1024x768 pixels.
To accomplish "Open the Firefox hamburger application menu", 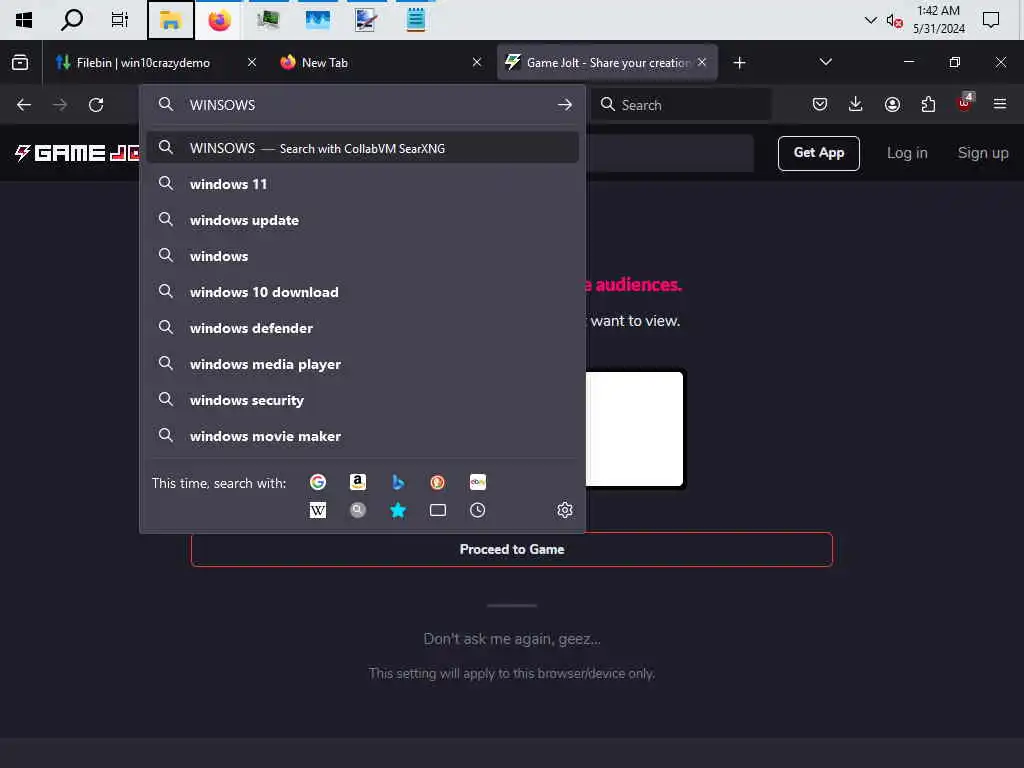I will (x=1000, y=104).
